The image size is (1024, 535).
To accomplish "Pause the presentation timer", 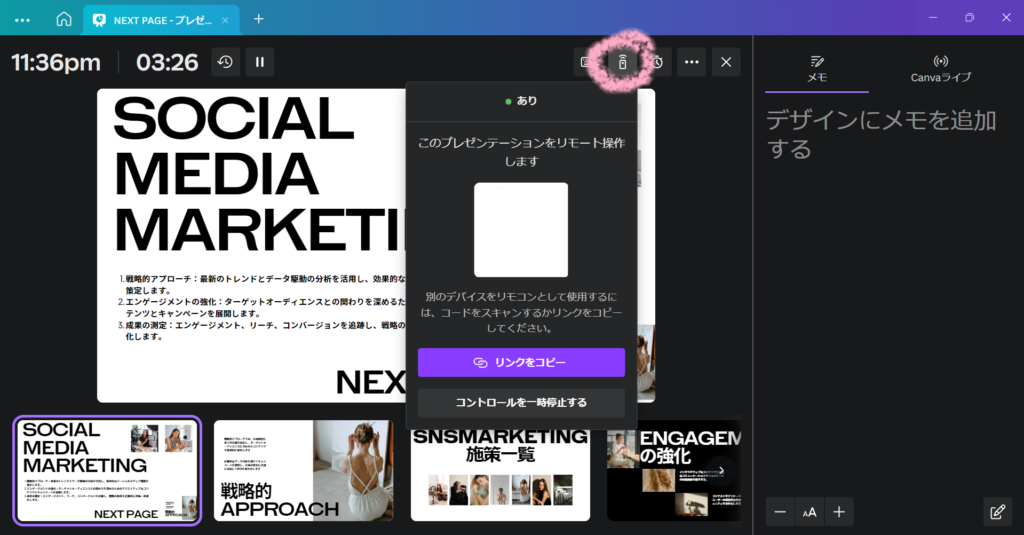I will [x=260, y=62].
